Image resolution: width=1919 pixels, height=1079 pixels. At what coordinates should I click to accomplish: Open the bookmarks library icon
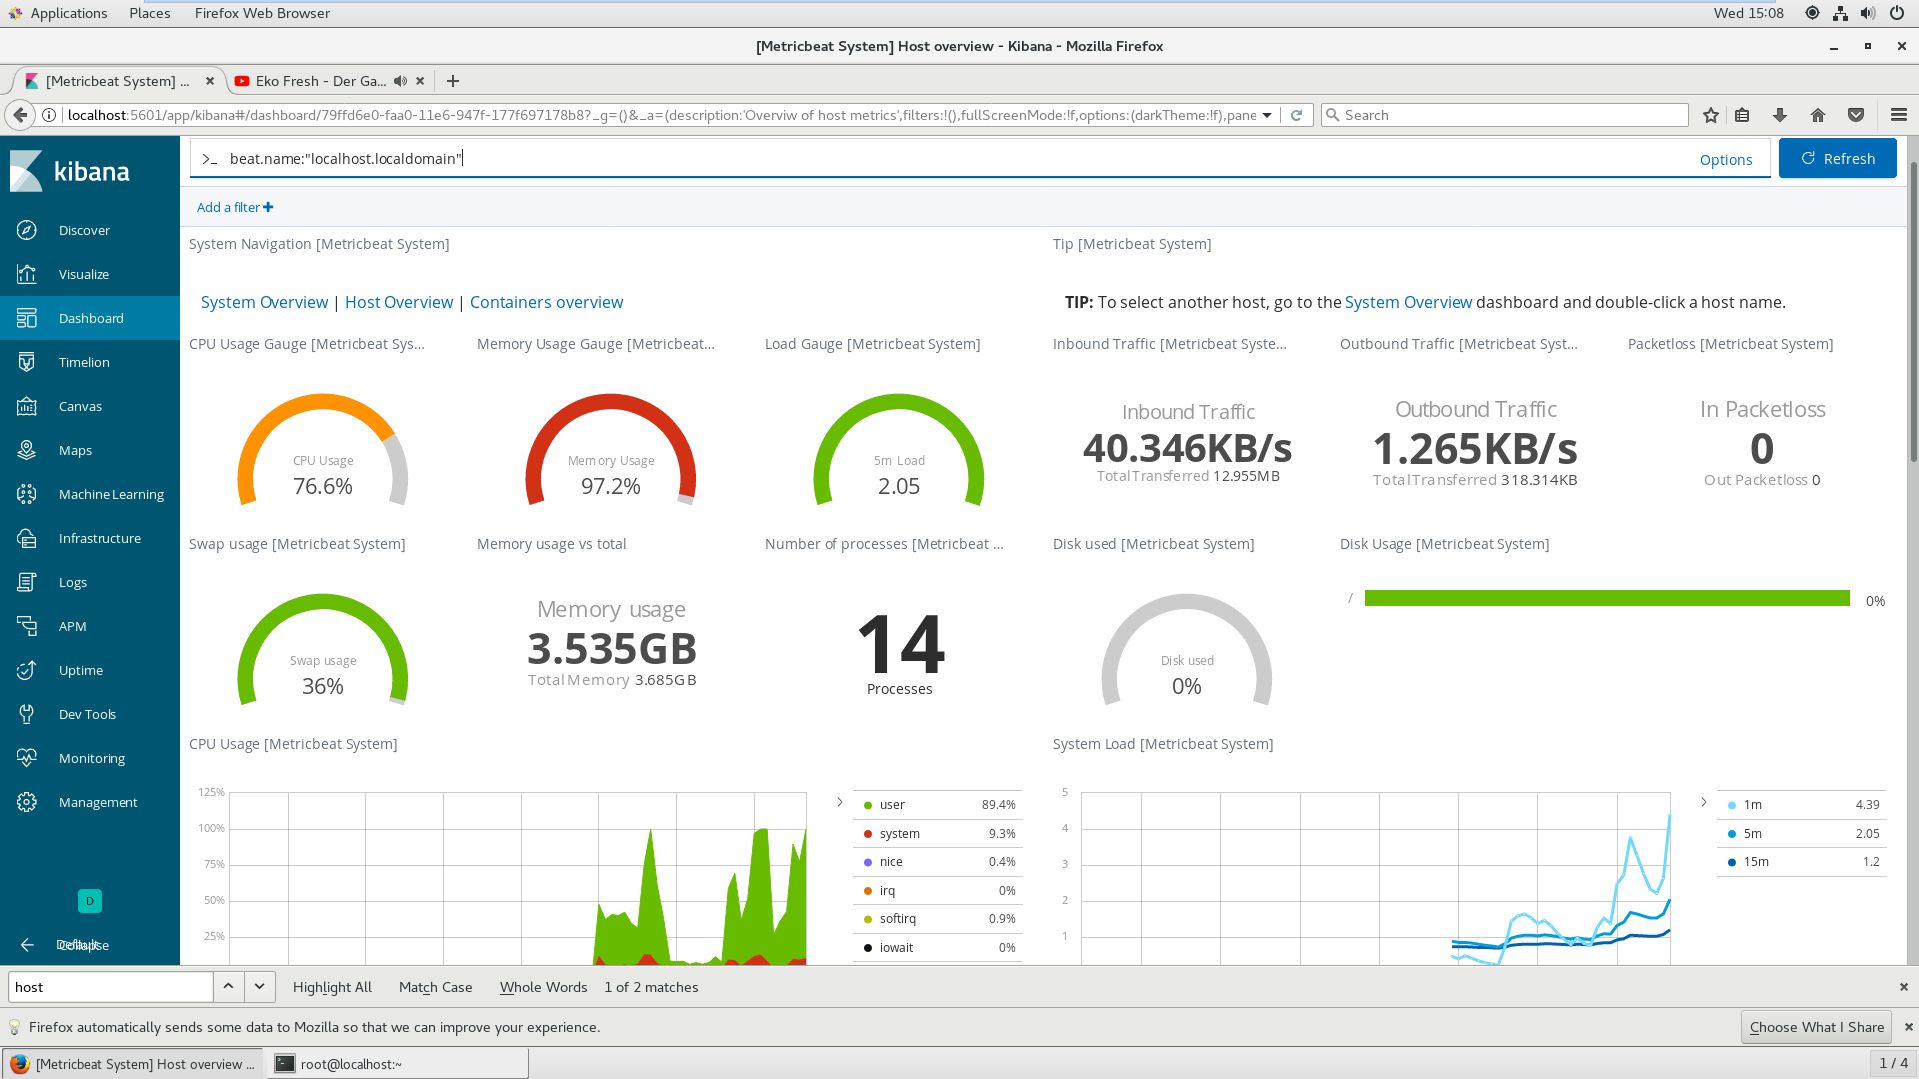point(1742,115)
